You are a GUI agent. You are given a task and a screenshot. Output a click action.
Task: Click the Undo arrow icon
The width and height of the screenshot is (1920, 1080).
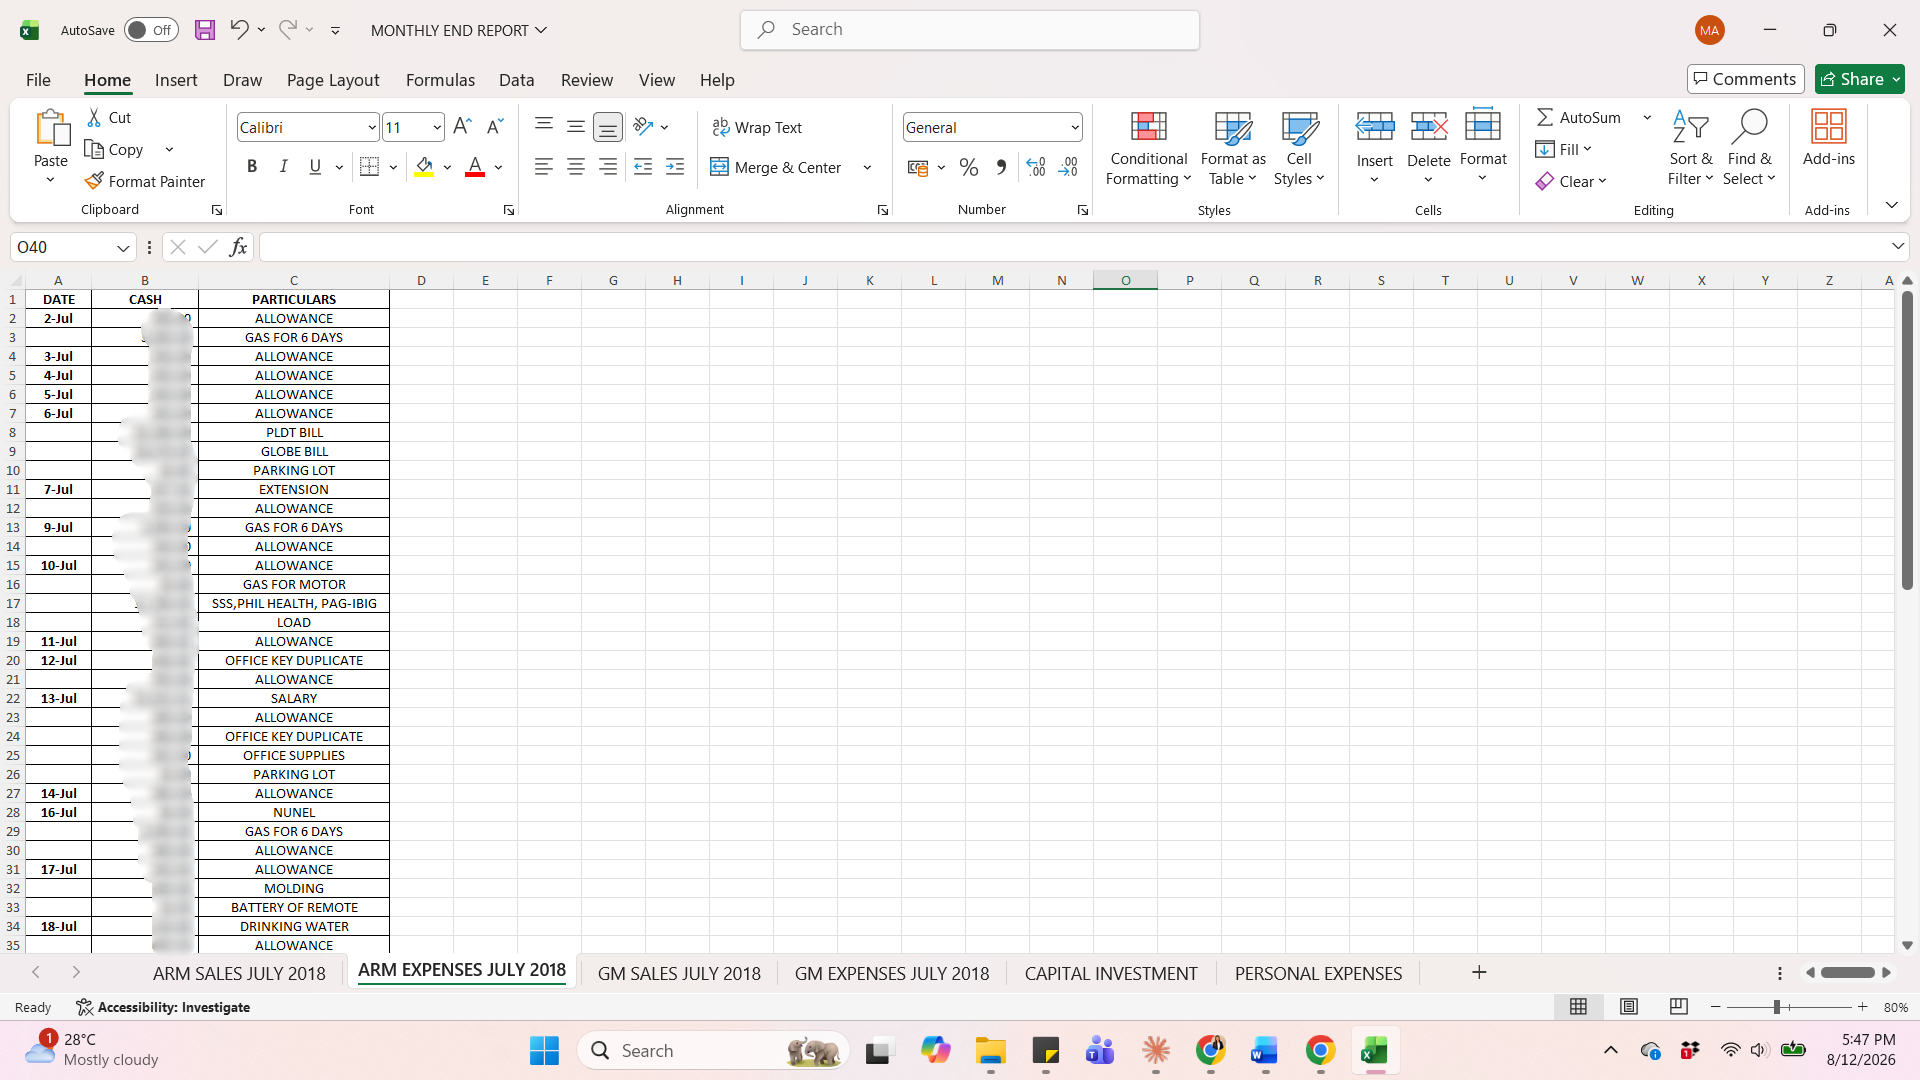[x=238, y=30]
